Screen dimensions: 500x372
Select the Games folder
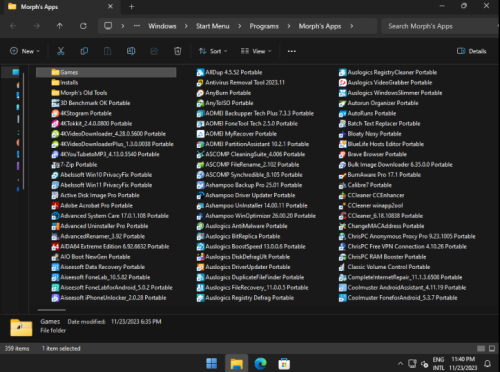pyautogui.click(x=106, y=72)
